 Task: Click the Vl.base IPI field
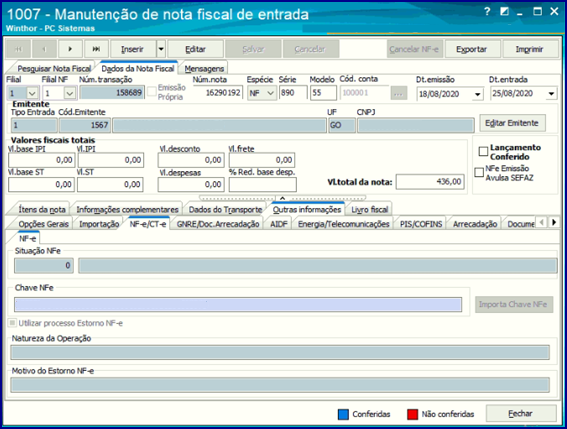pos(41,160)
